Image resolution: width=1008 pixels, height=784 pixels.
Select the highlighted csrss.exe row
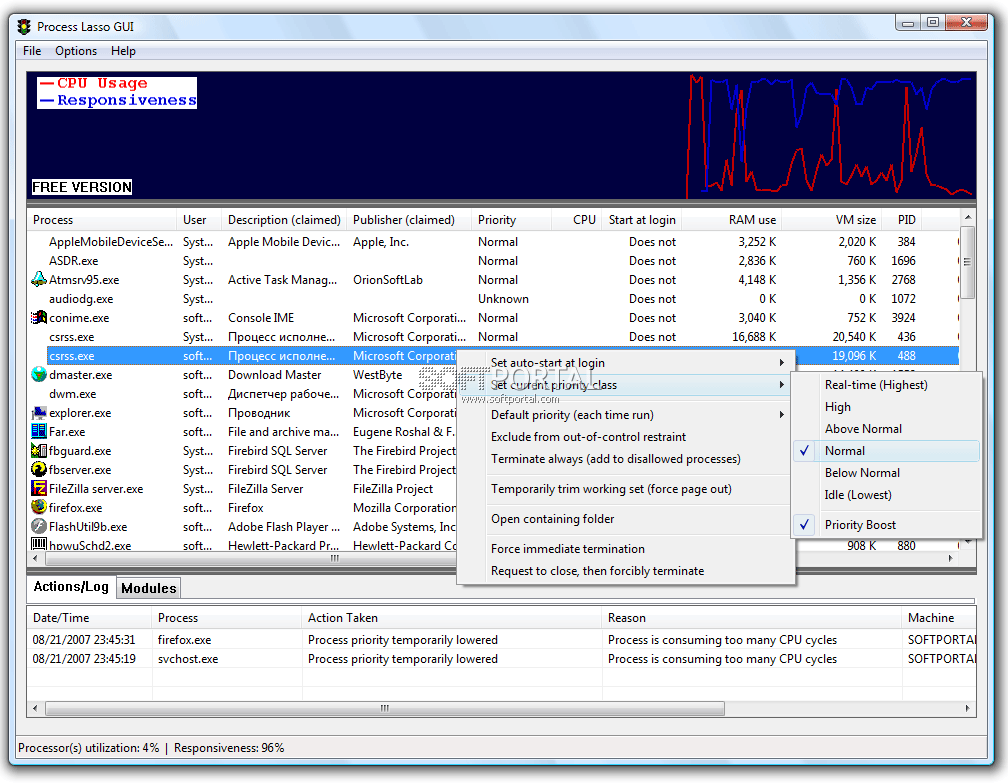(252, 355)
